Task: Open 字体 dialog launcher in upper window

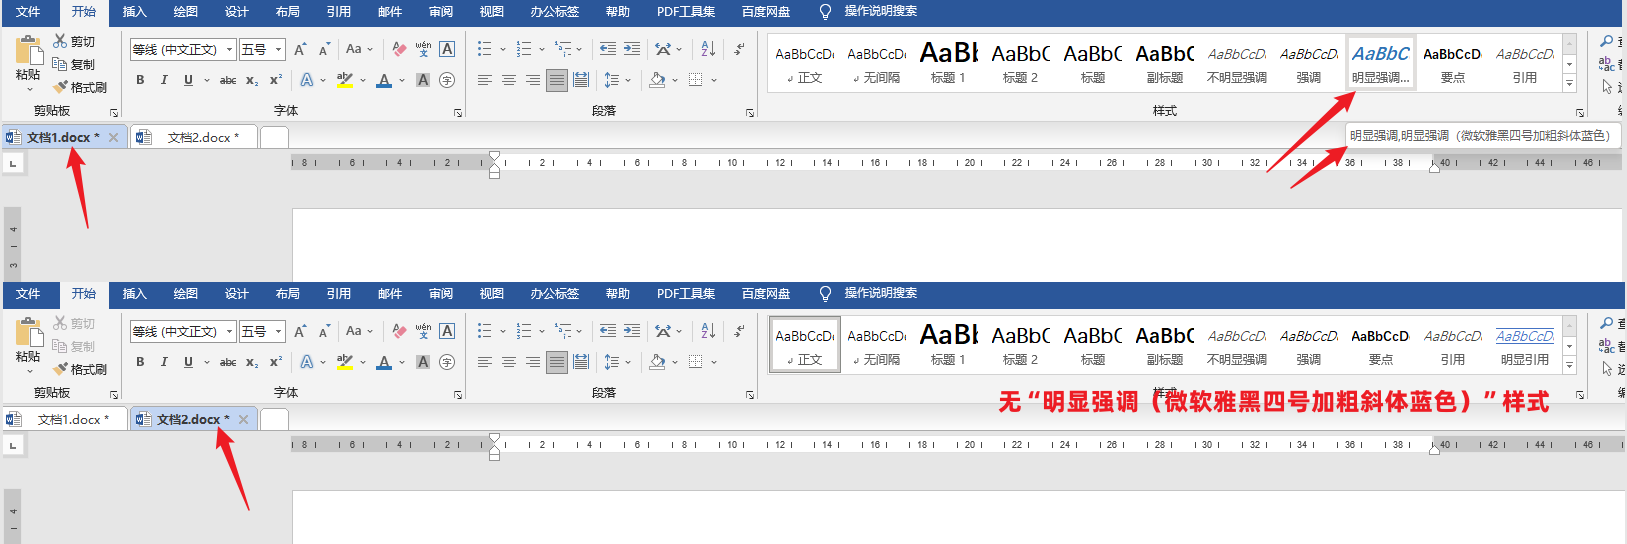Action: point(458,113)
